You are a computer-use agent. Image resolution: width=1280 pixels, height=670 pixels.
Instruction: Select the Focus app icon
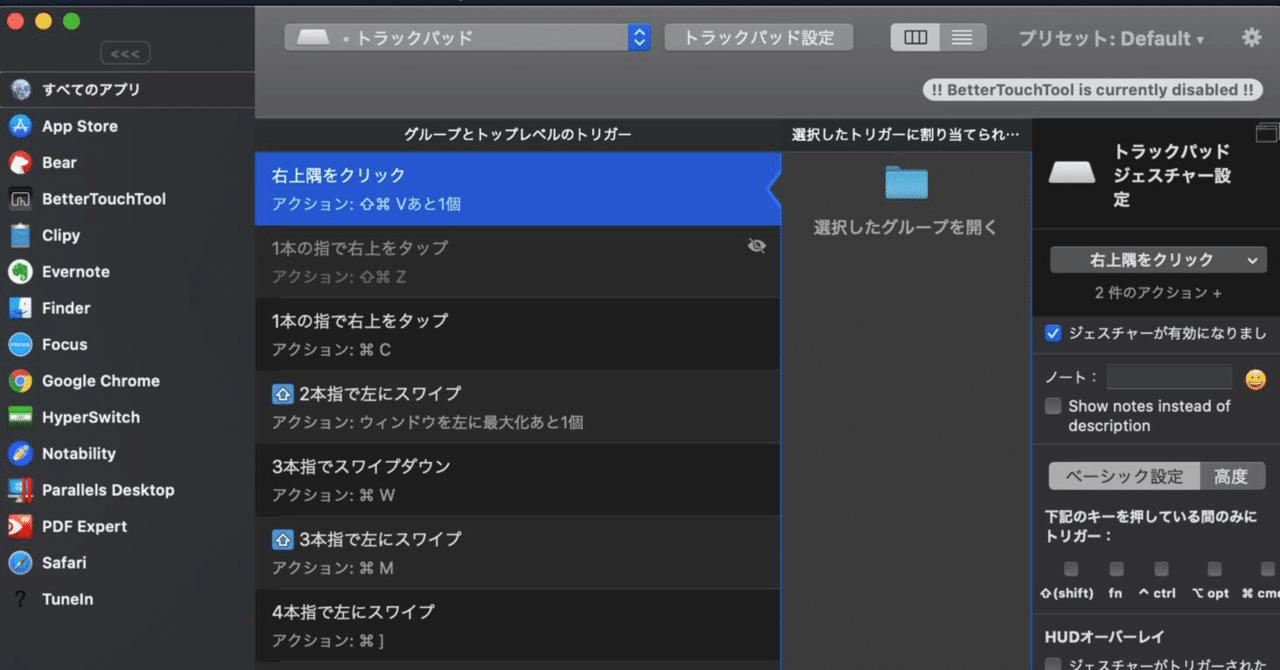21,345
